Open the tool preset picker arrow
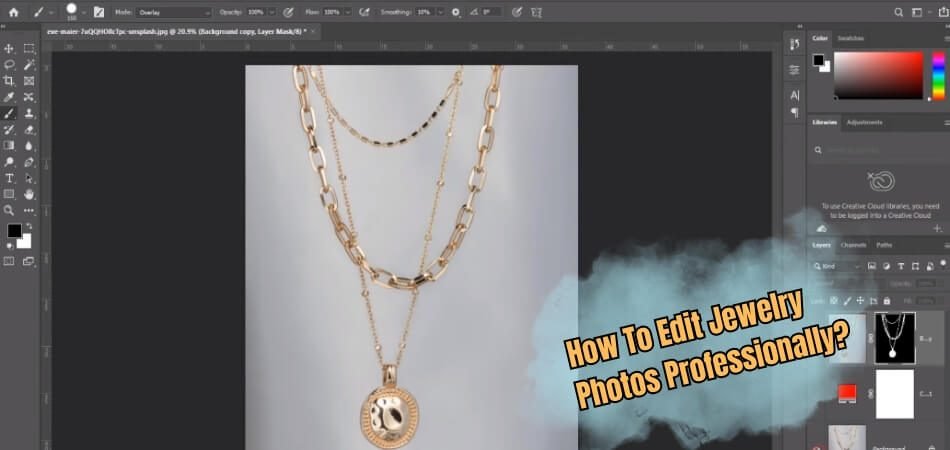 (x=51, y=12)
